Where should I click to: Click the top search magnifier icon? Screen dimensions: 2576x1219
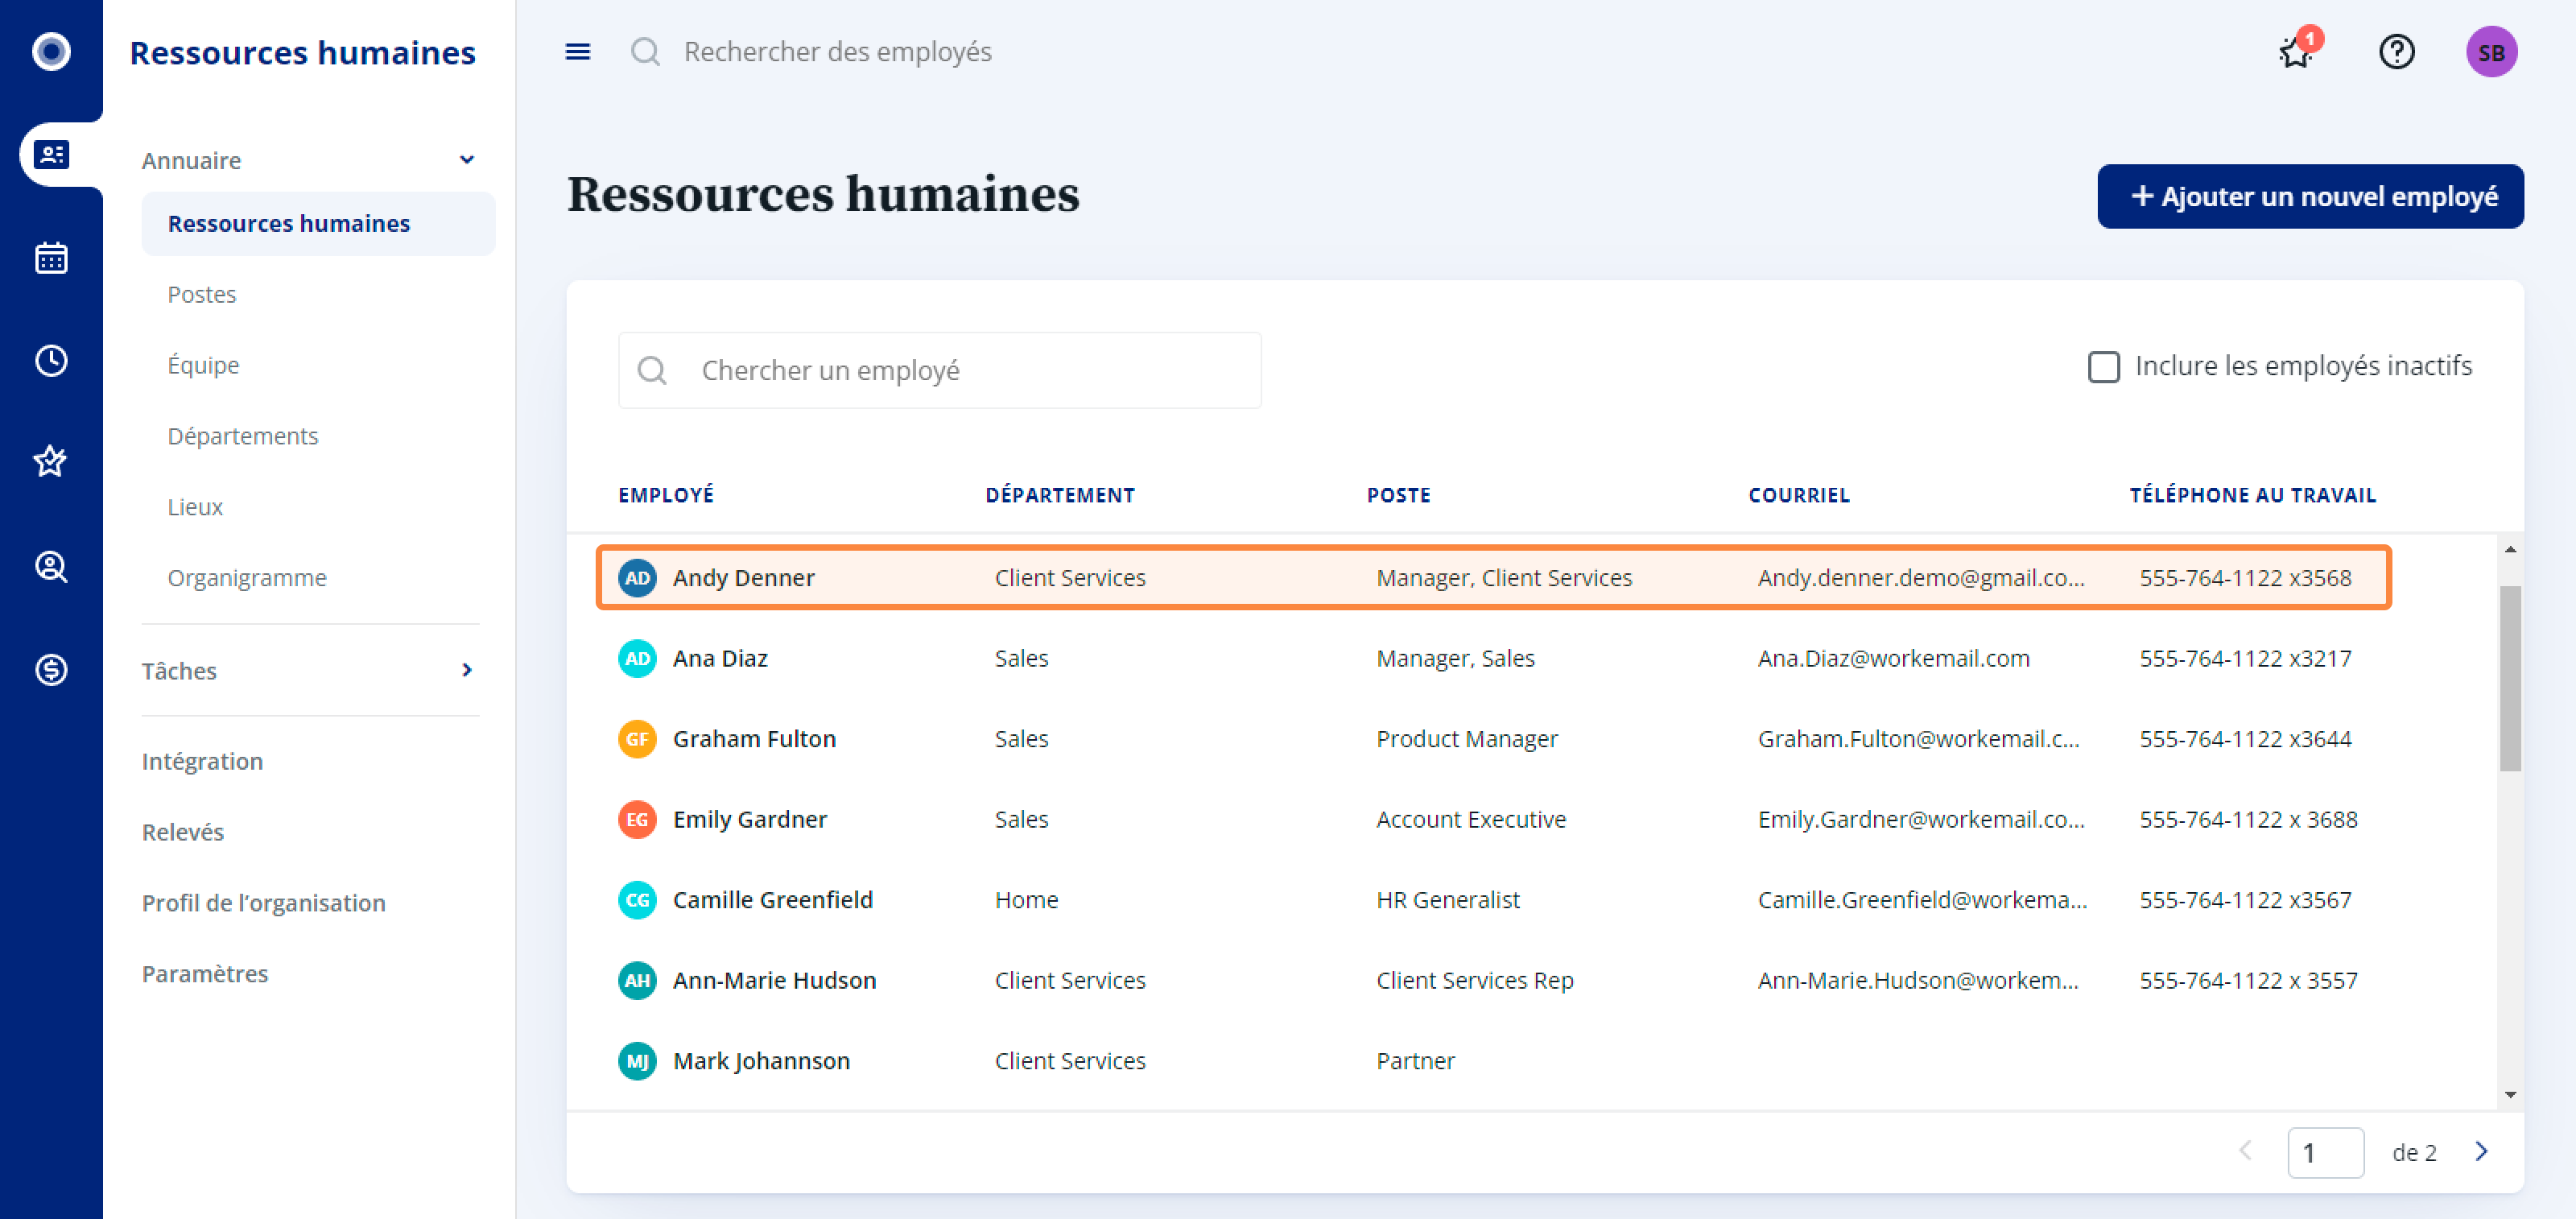click(646, 52)
